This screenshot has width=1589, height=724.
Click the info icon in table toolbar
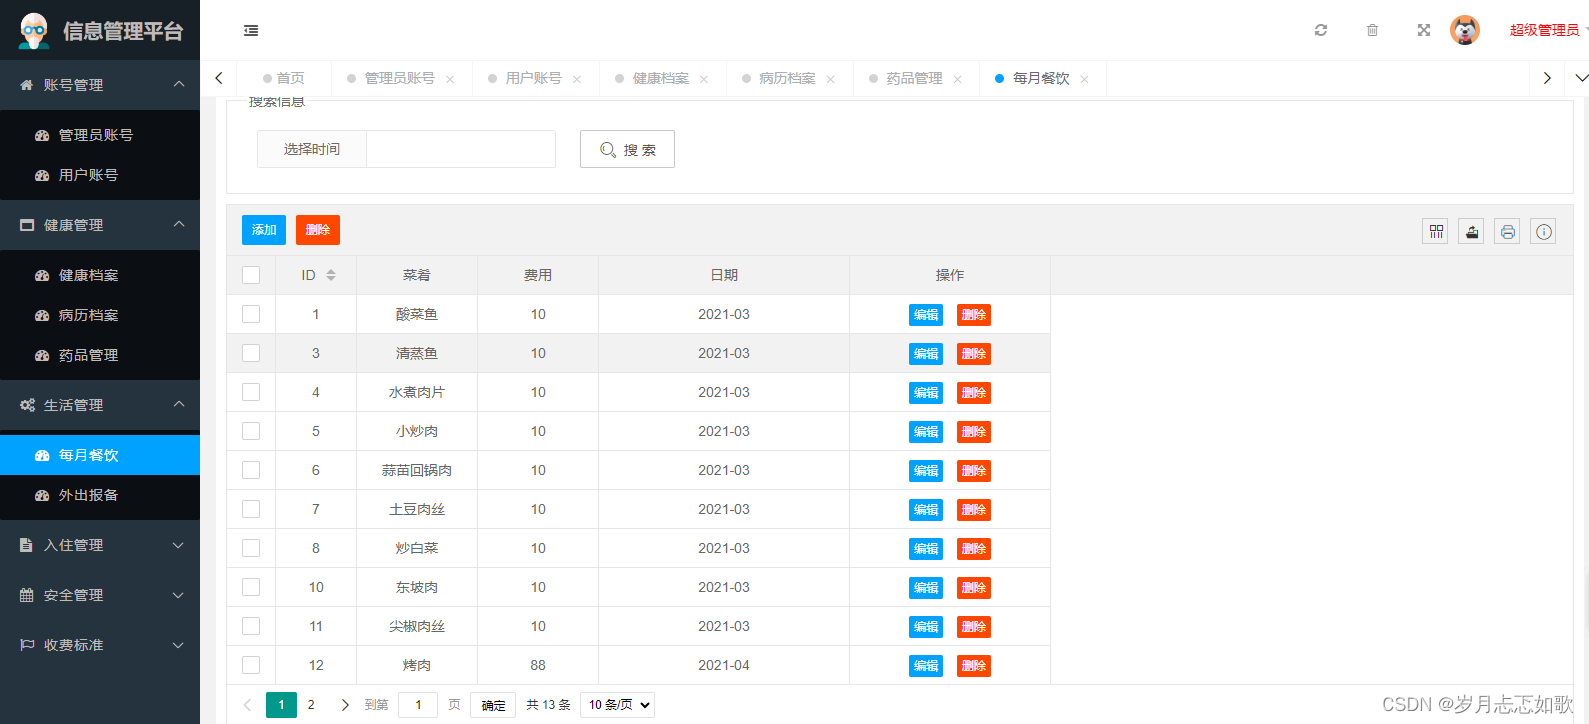1543,232
